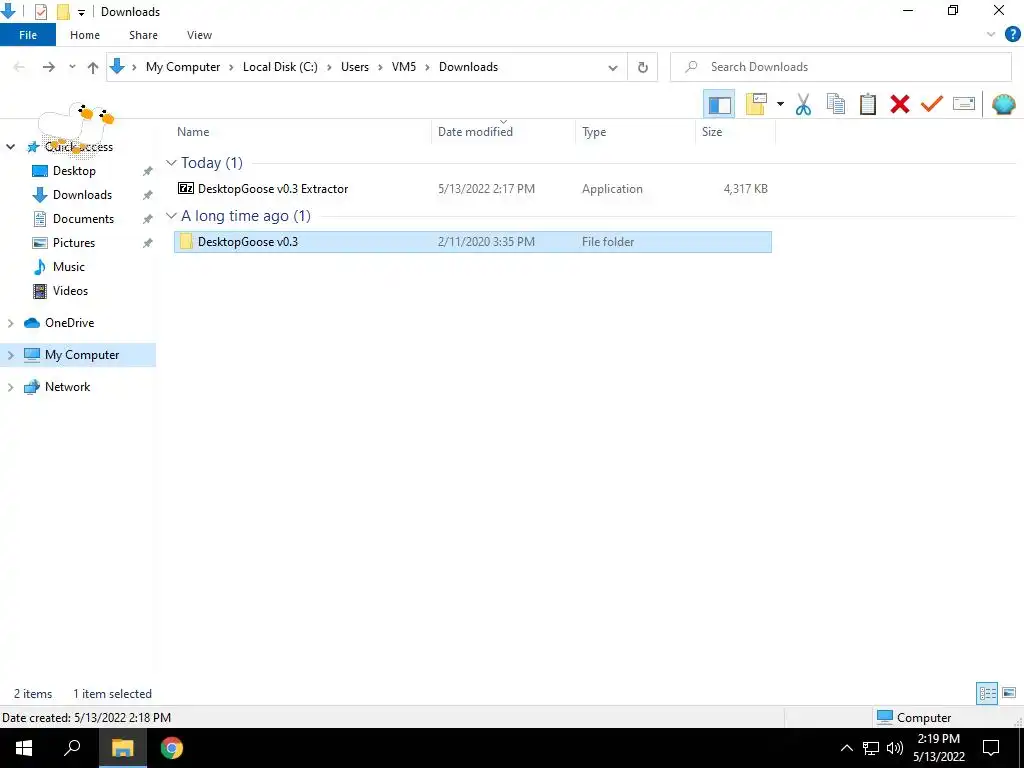
Task: Open Documents in the navigation pane
Action: [x=83, y=219]
